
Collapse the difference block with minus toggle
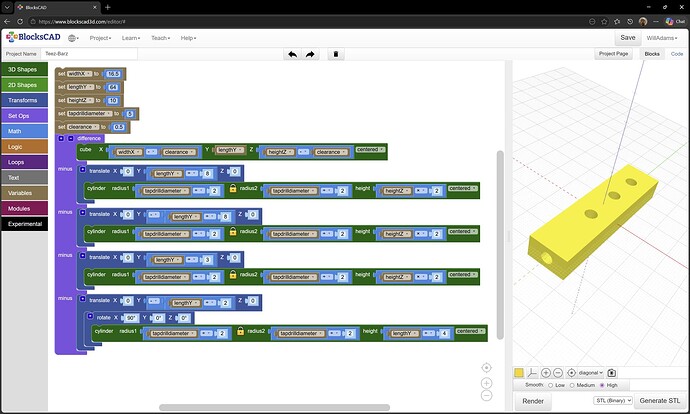(70, 138)
